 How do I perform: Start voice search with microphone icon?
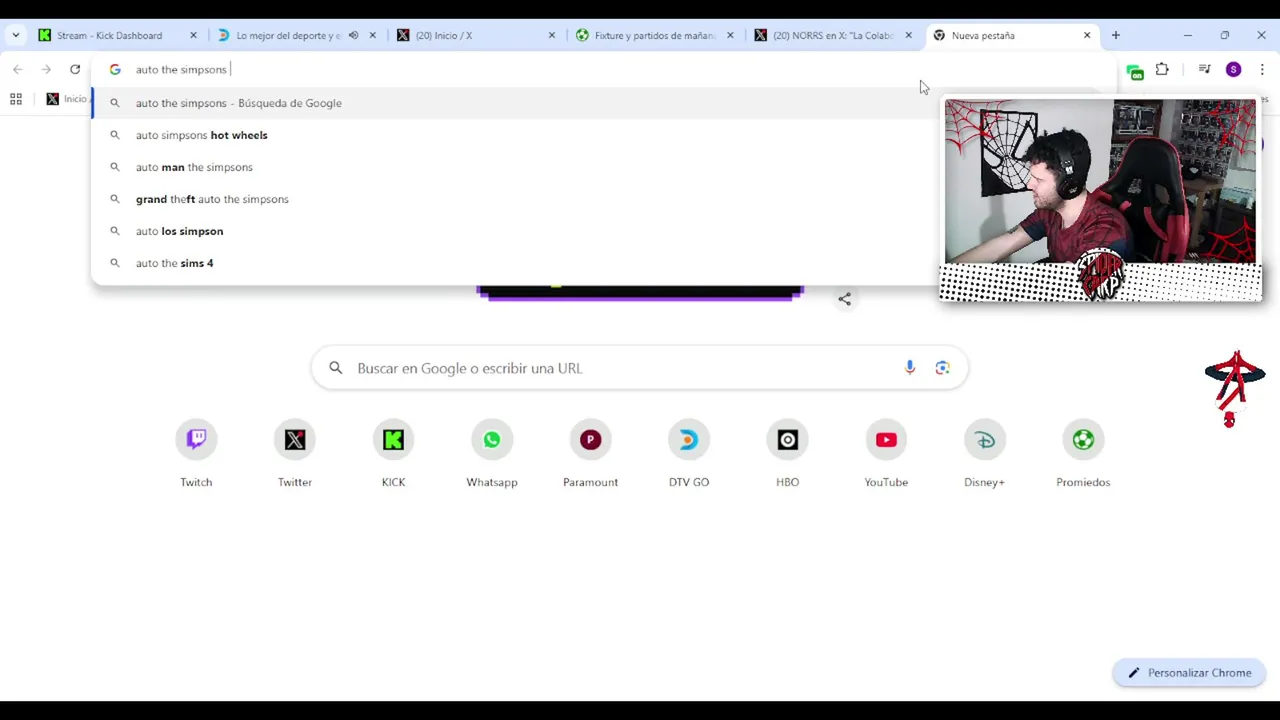point(910,368)
